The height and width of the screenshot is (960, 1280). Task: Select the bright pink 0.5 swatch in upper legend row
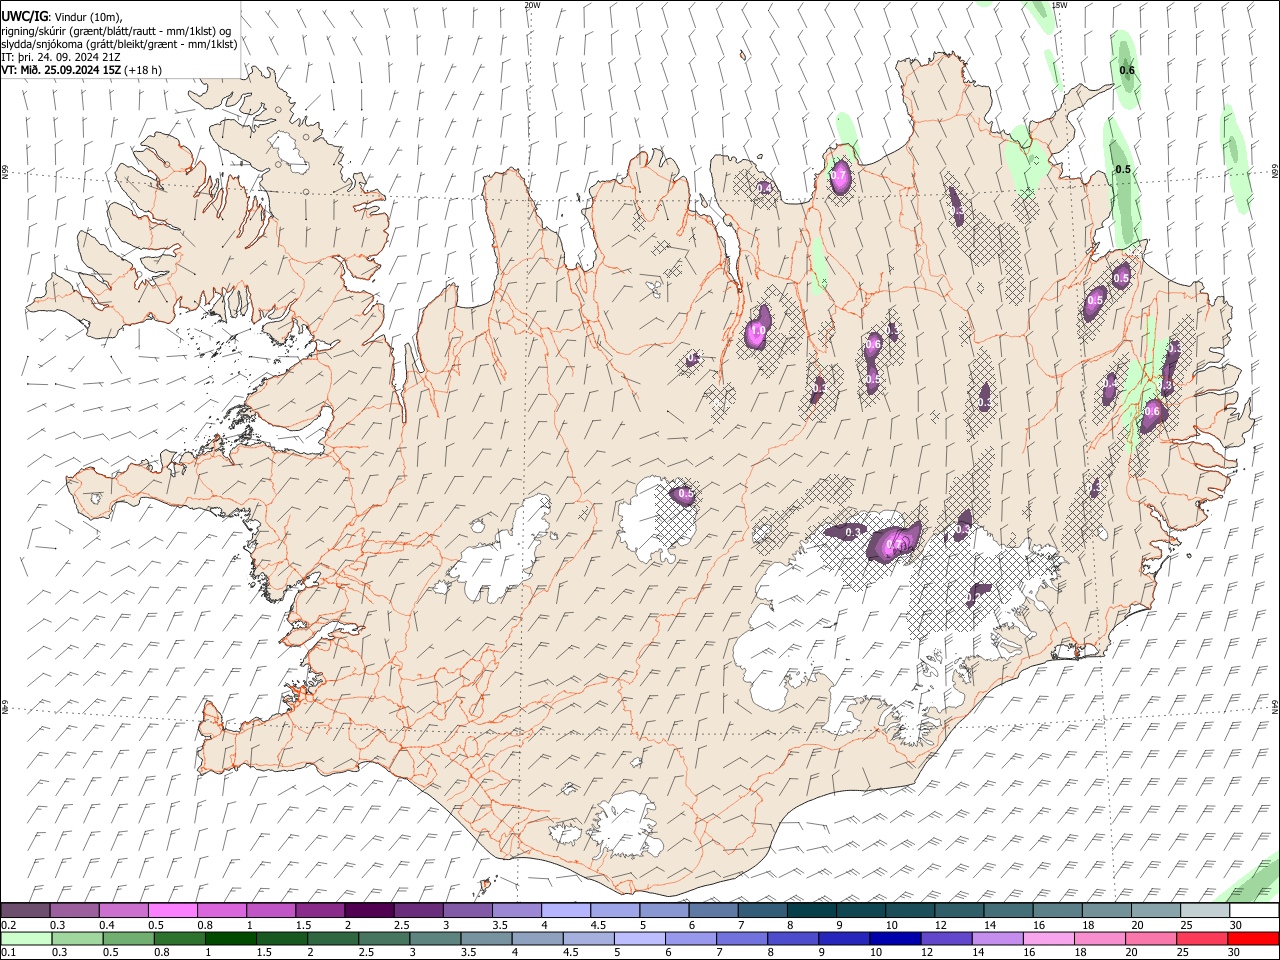tap(173, 911)
